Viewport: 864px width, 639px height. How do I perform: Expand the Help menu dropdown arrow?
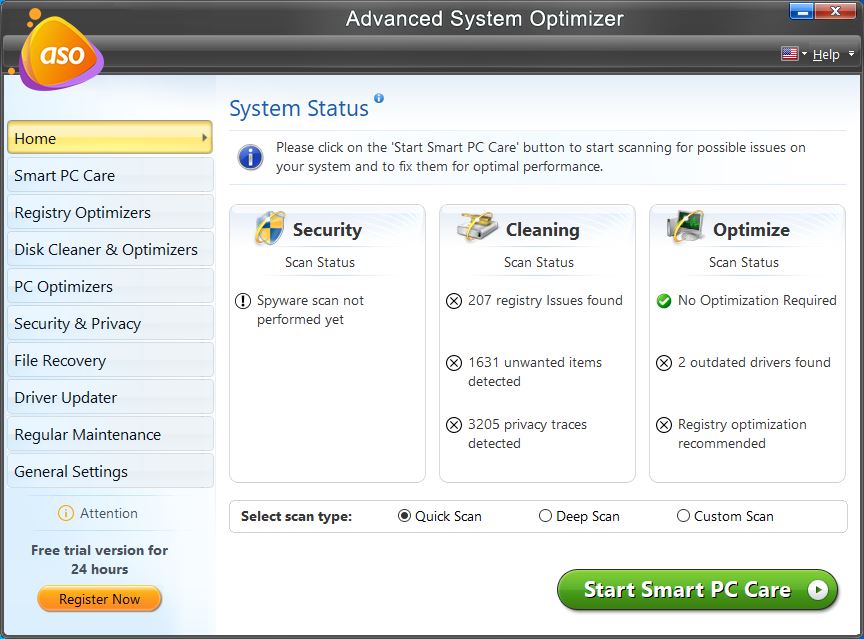click(x=851, y=54)
